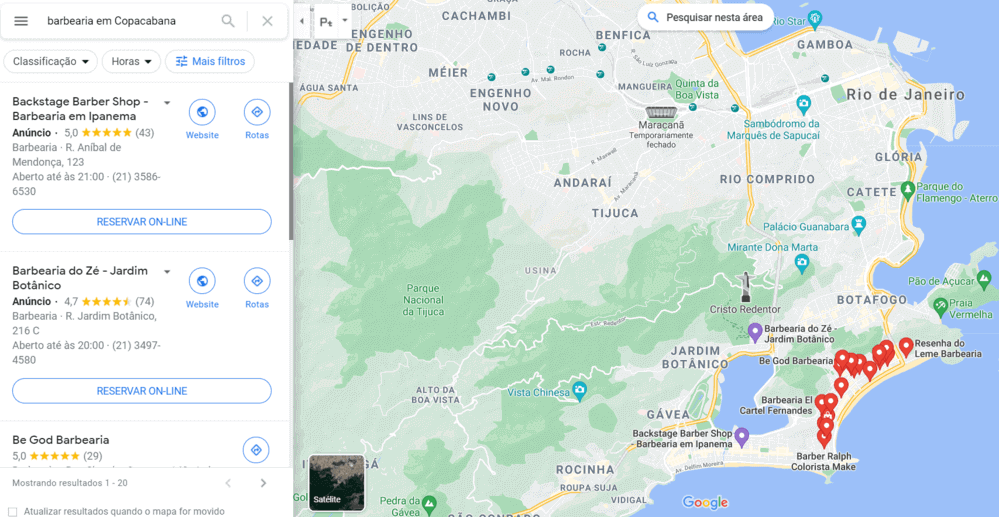Expand ad info arrow beside Backstage Barber Shop
This screenshot has width=999, height=517.
(x=167, y=103)
